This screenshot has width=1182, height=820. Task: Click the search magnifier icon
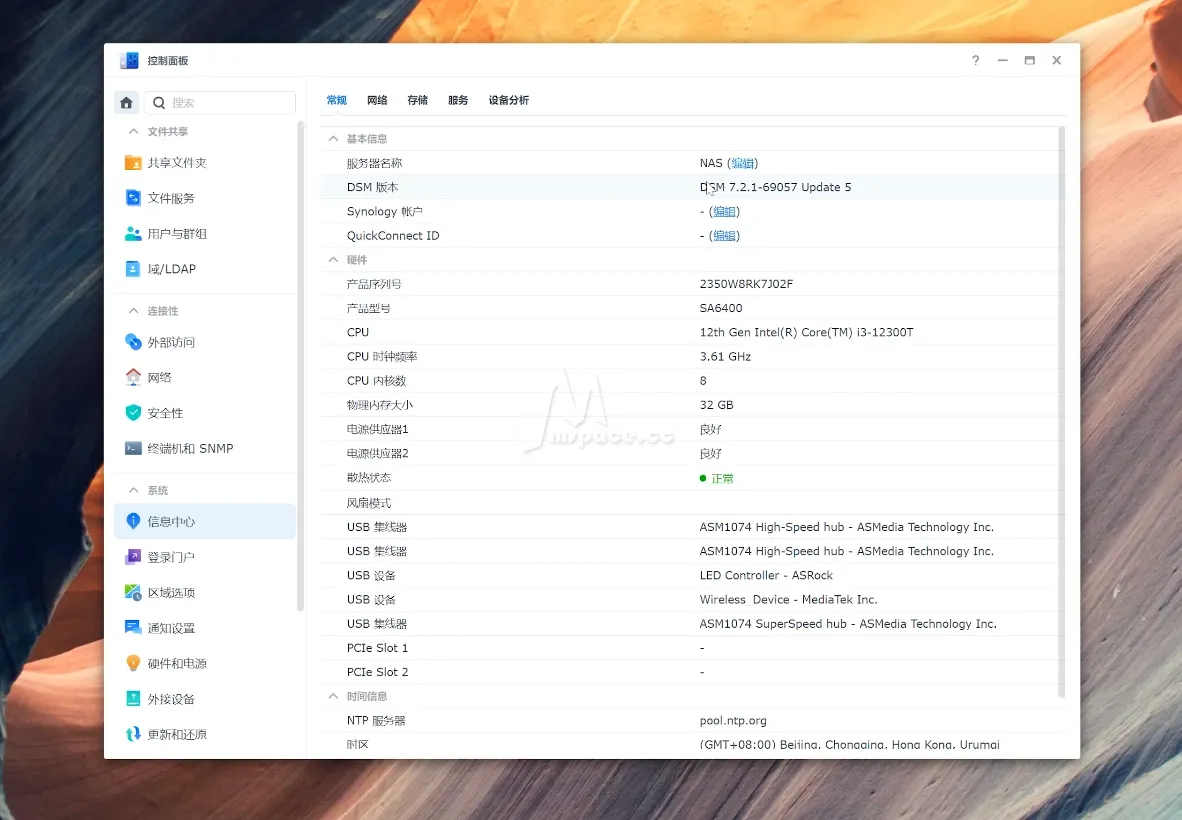[x=159, y=102]
